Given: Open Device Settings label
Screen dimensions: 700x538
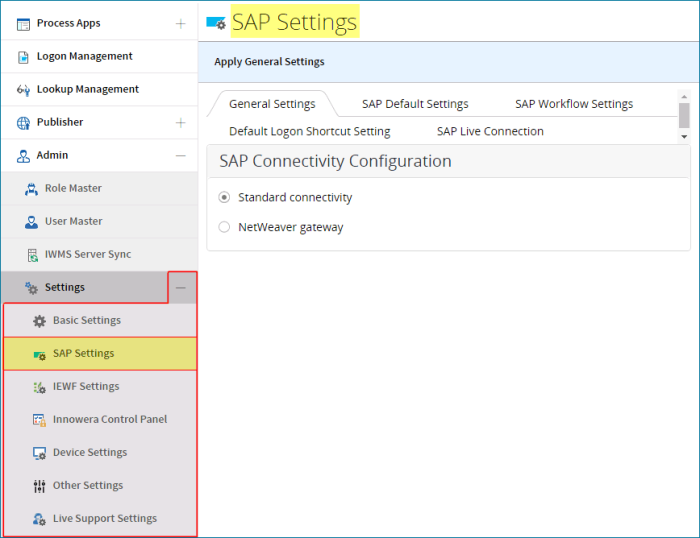Looking at the screenshot, I should 90,452.
